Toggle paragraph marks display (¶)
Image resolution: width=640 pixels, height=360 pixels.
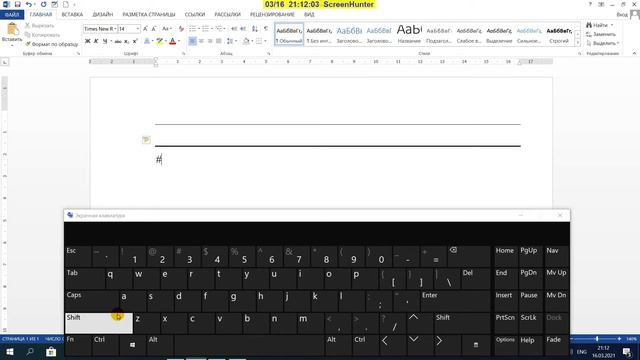click(x=266, y=29)
